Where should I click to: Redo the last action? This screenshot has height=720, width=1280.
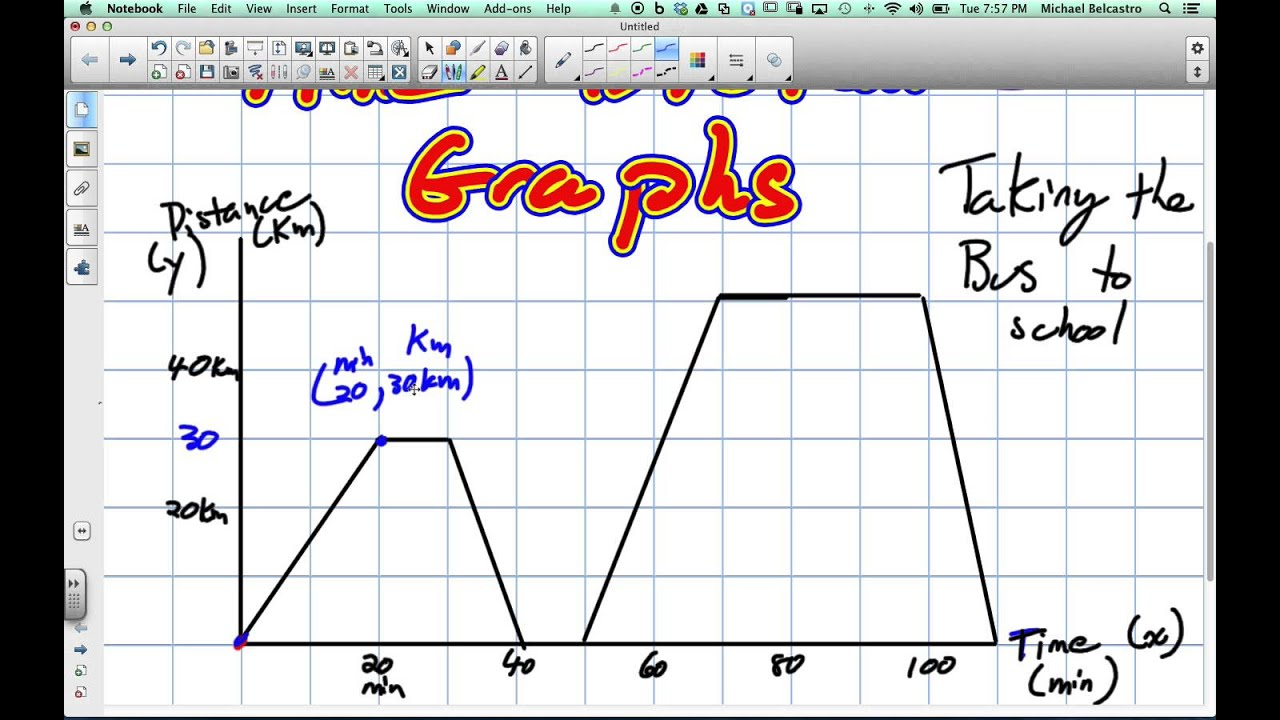(183, 48)
